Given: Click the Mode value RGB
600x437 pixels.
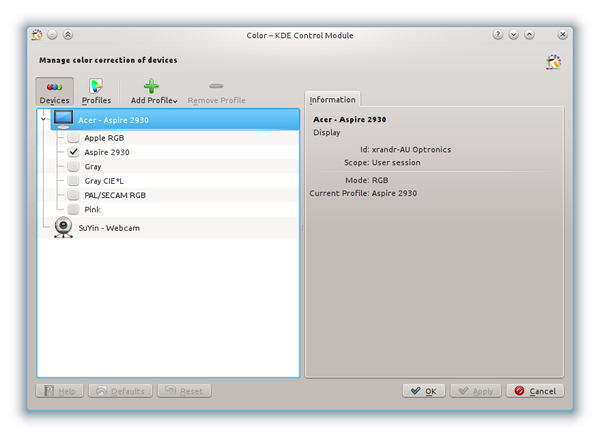Looking at the screenshot, I should [x=380, y=180].
